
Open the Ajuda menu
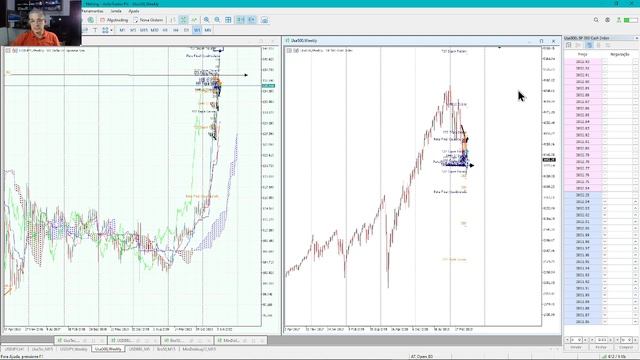pyautogui.click(x=134, y=11)
